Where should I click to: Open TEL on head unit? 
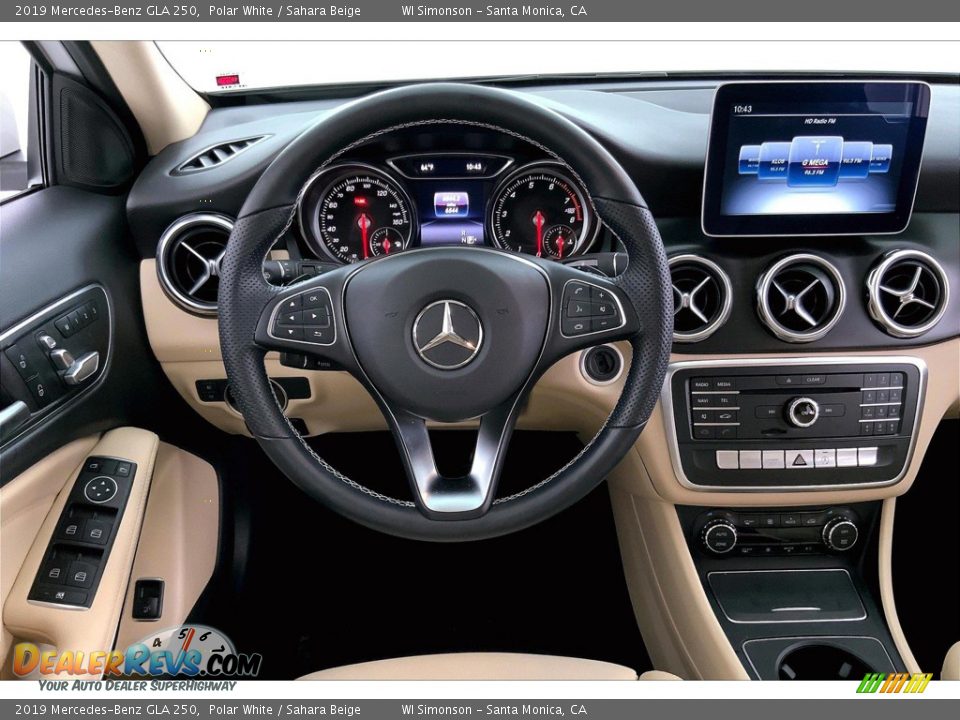click(x=724, y=400)
